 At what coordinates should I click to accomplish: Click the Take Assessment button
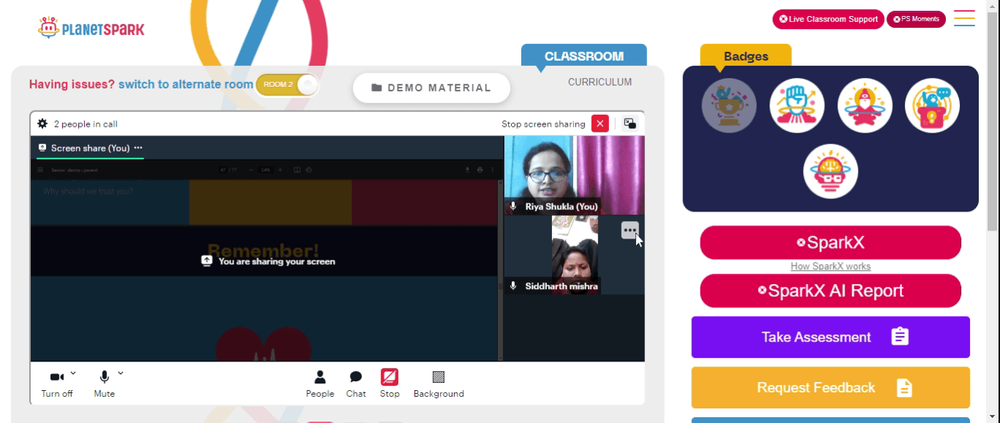830,337
